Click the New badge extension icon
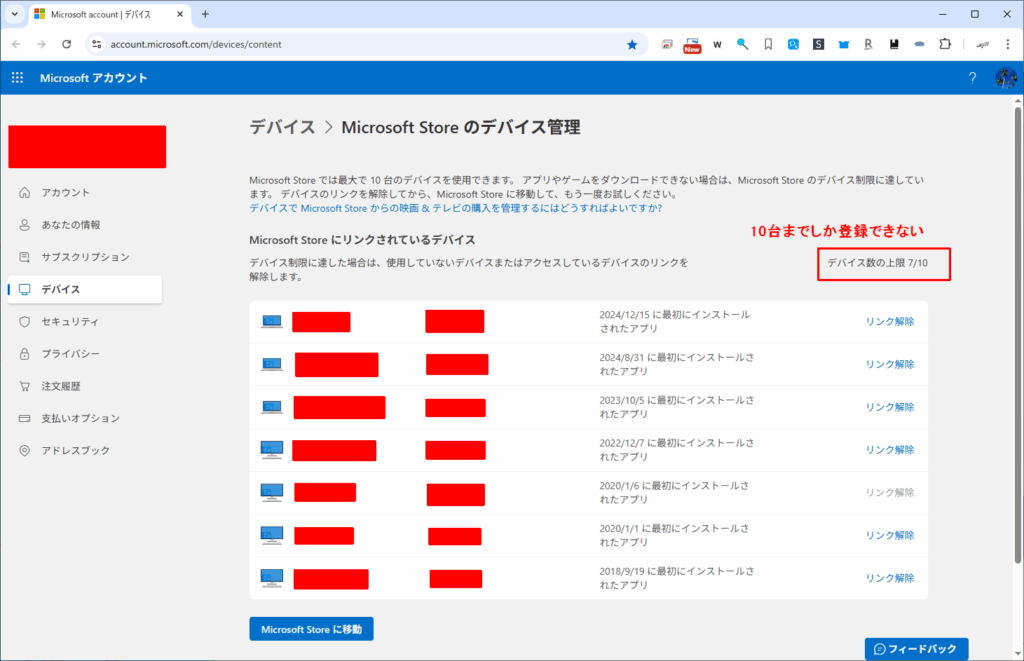Image resolution: width=1024 pixels, height=661 pixels. (692, 45)
